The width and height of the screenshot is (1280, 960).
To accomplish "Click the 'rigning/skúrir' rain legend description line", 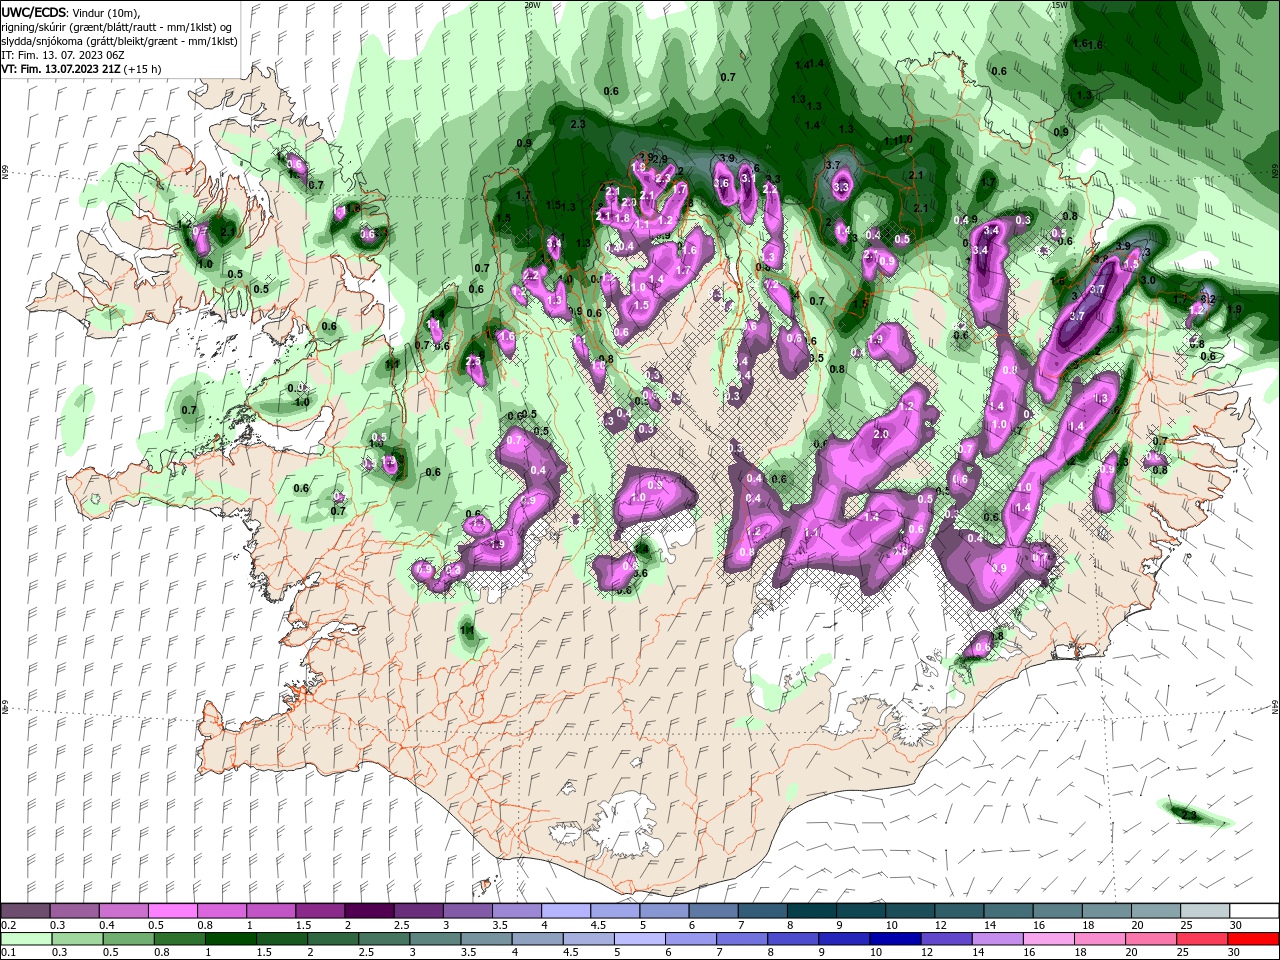I will (118, 27).
